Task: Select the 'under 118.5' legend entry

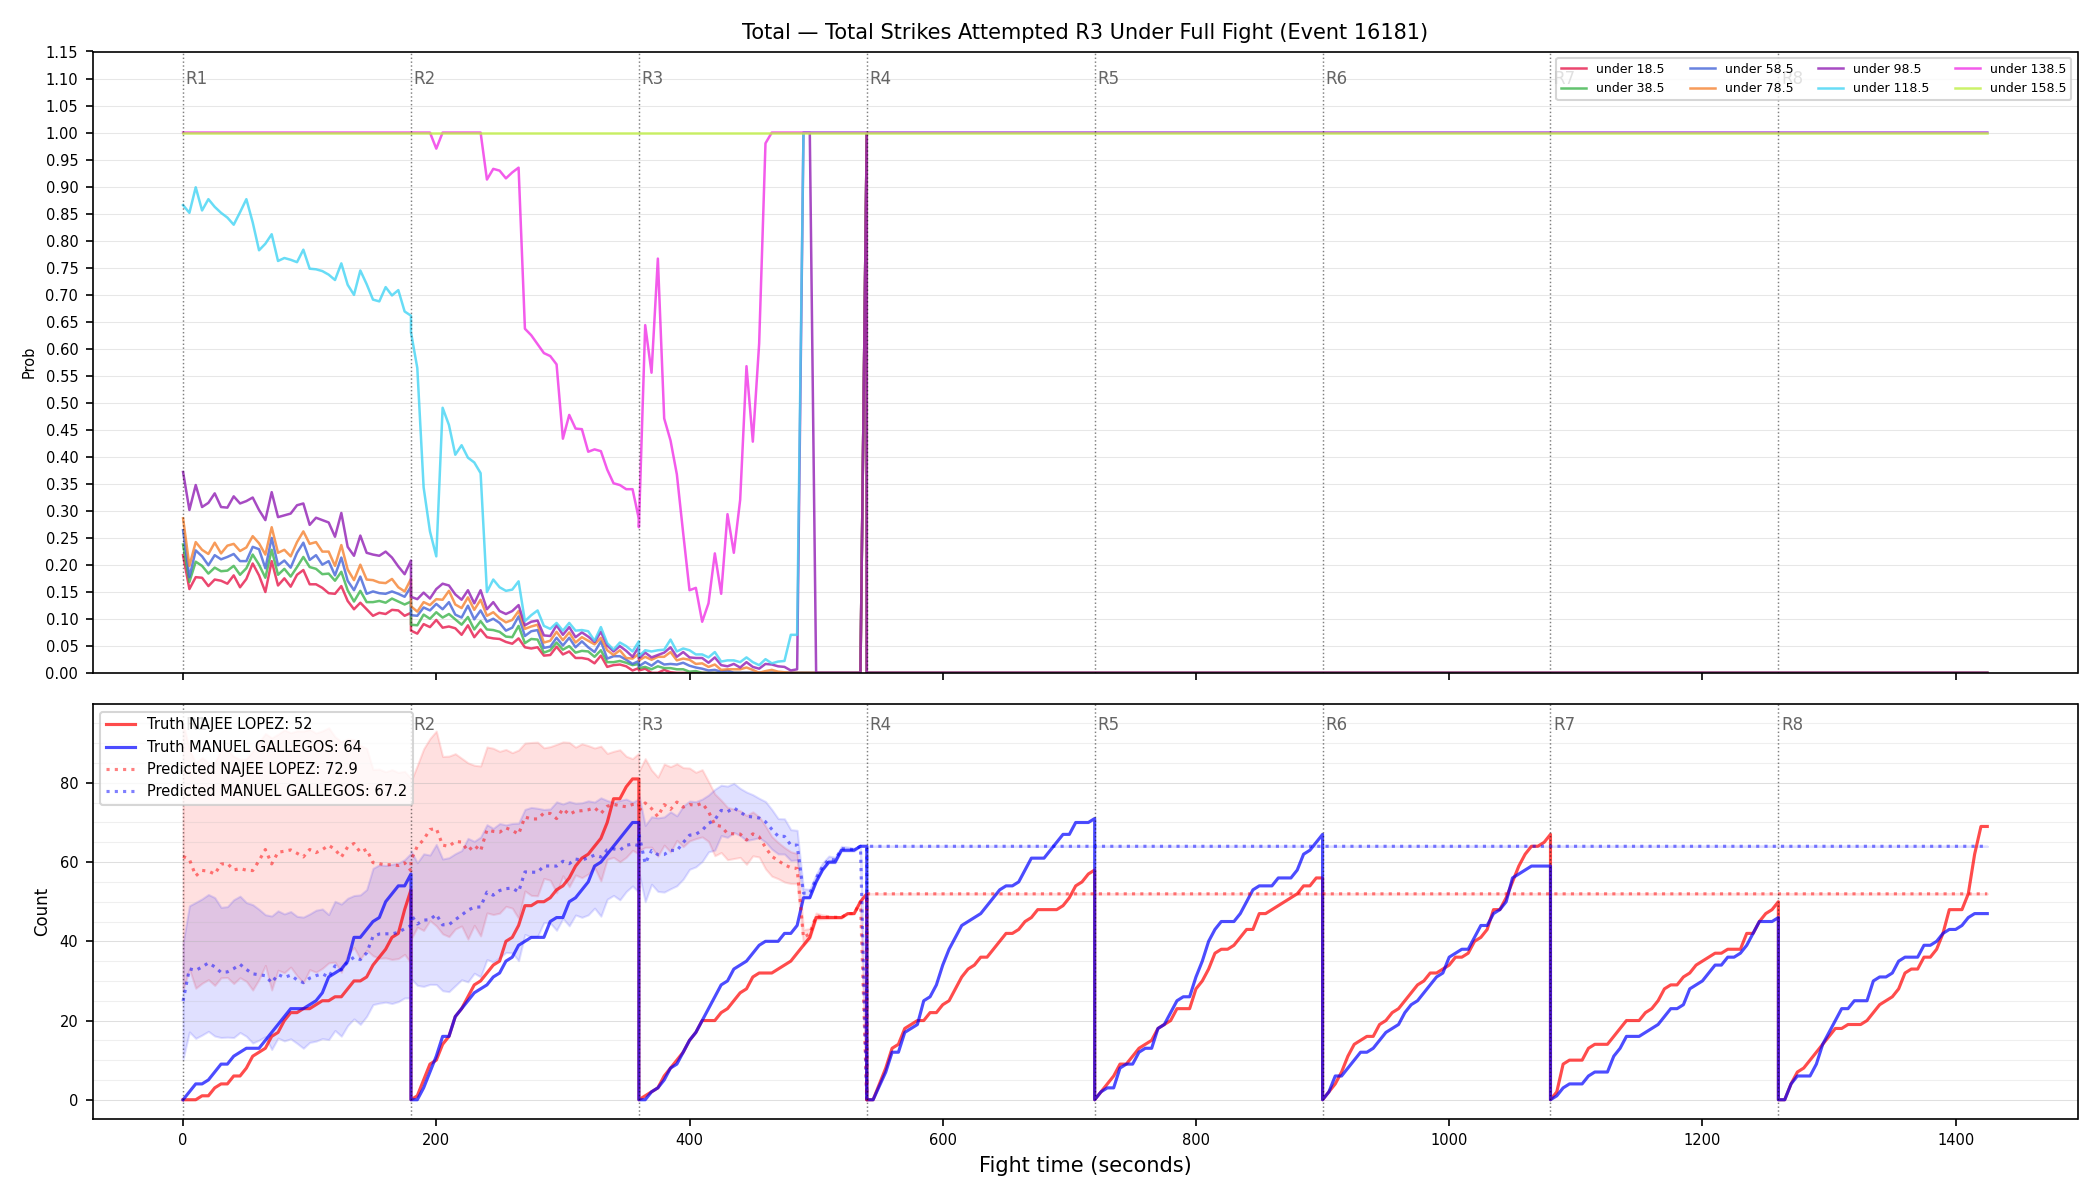Action: (x=1872, y=88)
